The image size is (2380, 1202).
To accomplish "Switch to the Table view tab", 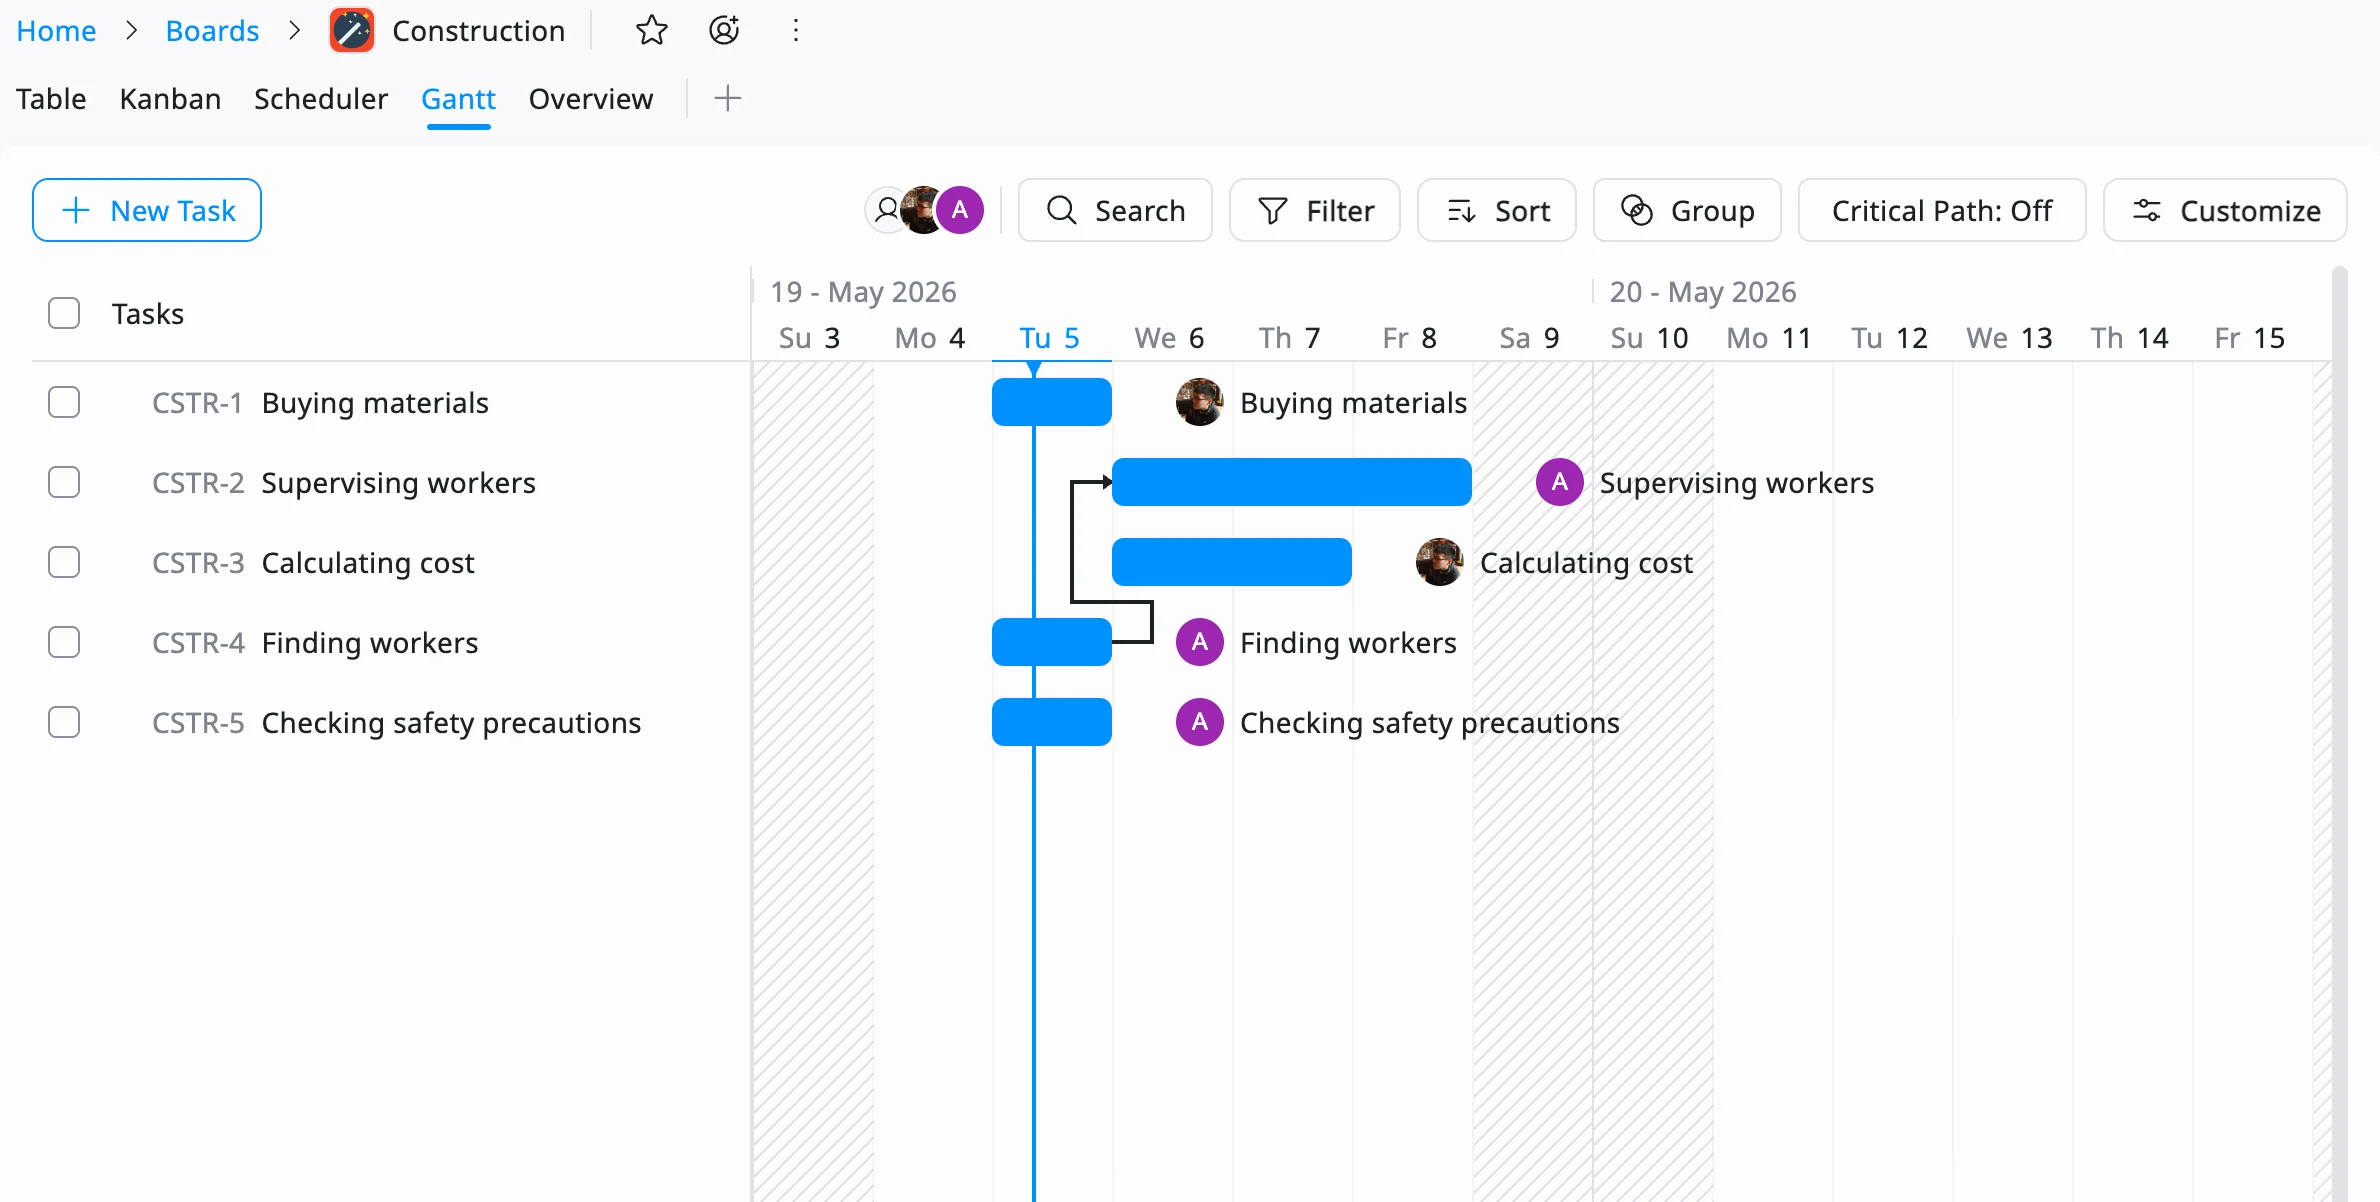I will 51,99.
